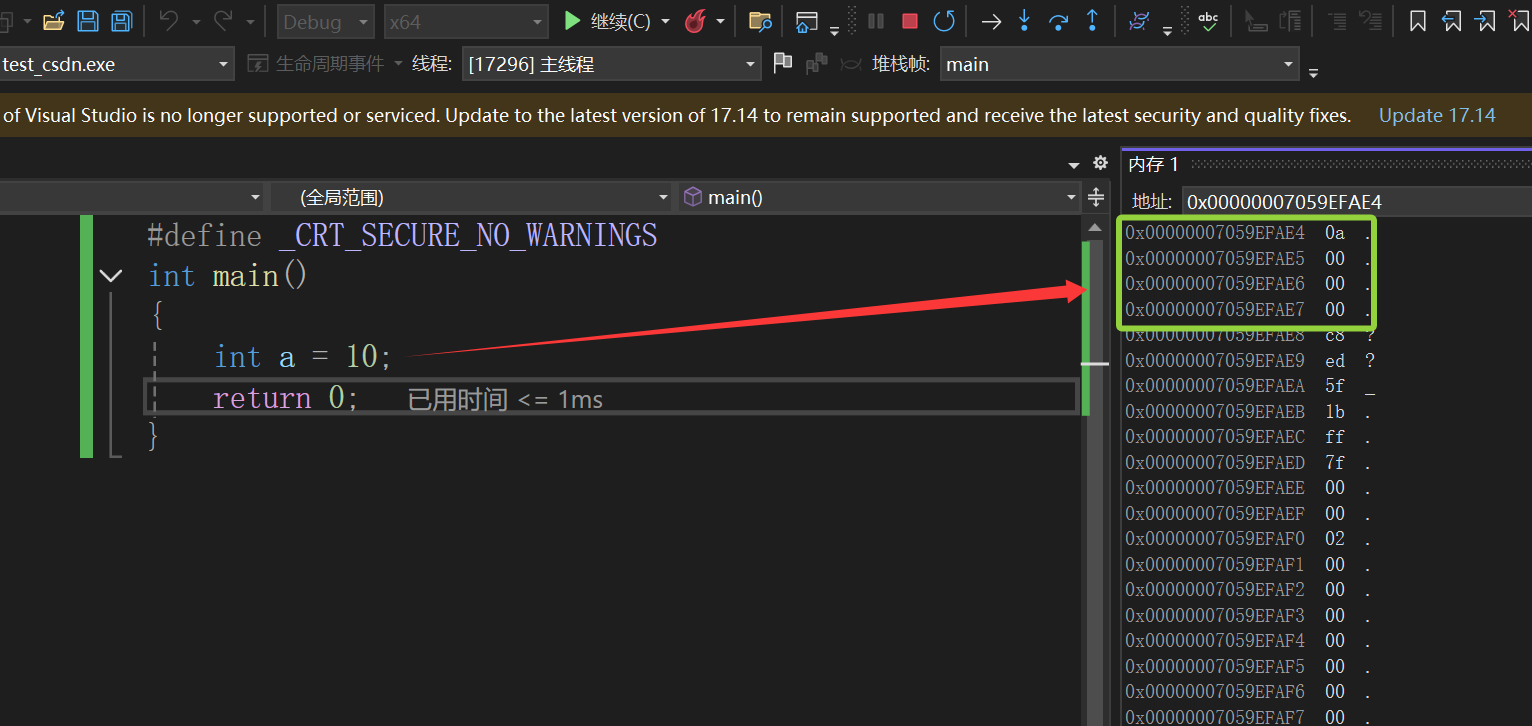Open the 全局范围 scope dropdown
Viewport: 1532px width, 726px height.
(x=471, y=197)
